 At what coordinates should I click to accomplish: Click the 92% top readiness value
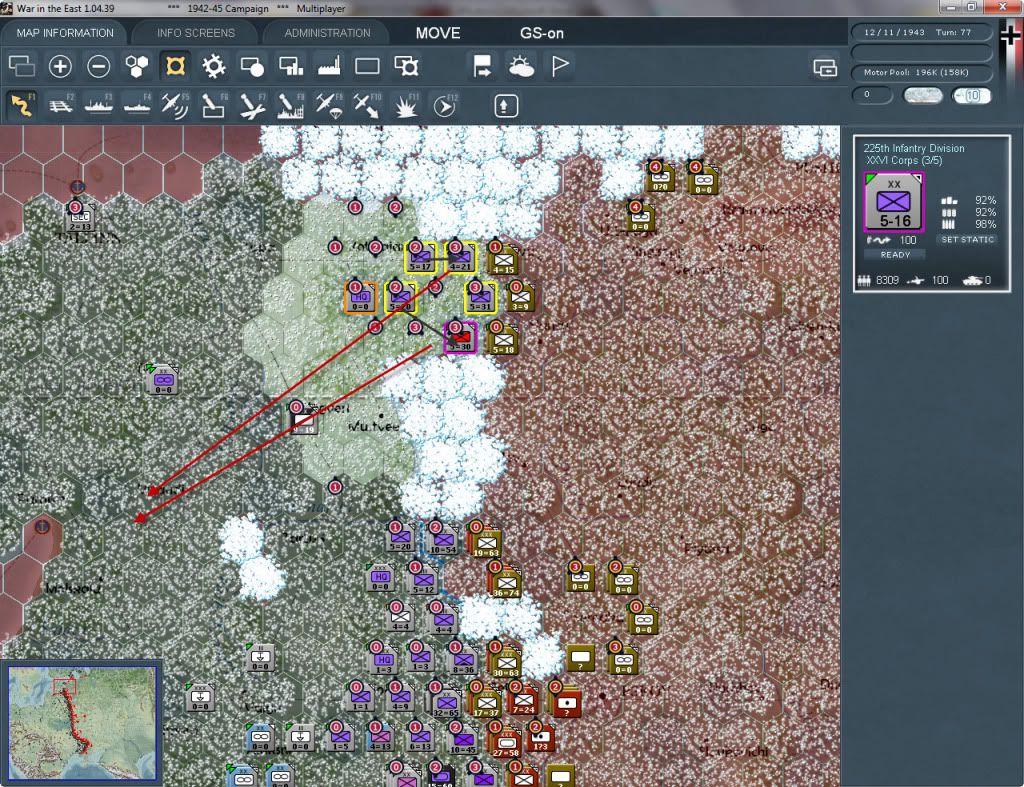click(x=985, y=200)
